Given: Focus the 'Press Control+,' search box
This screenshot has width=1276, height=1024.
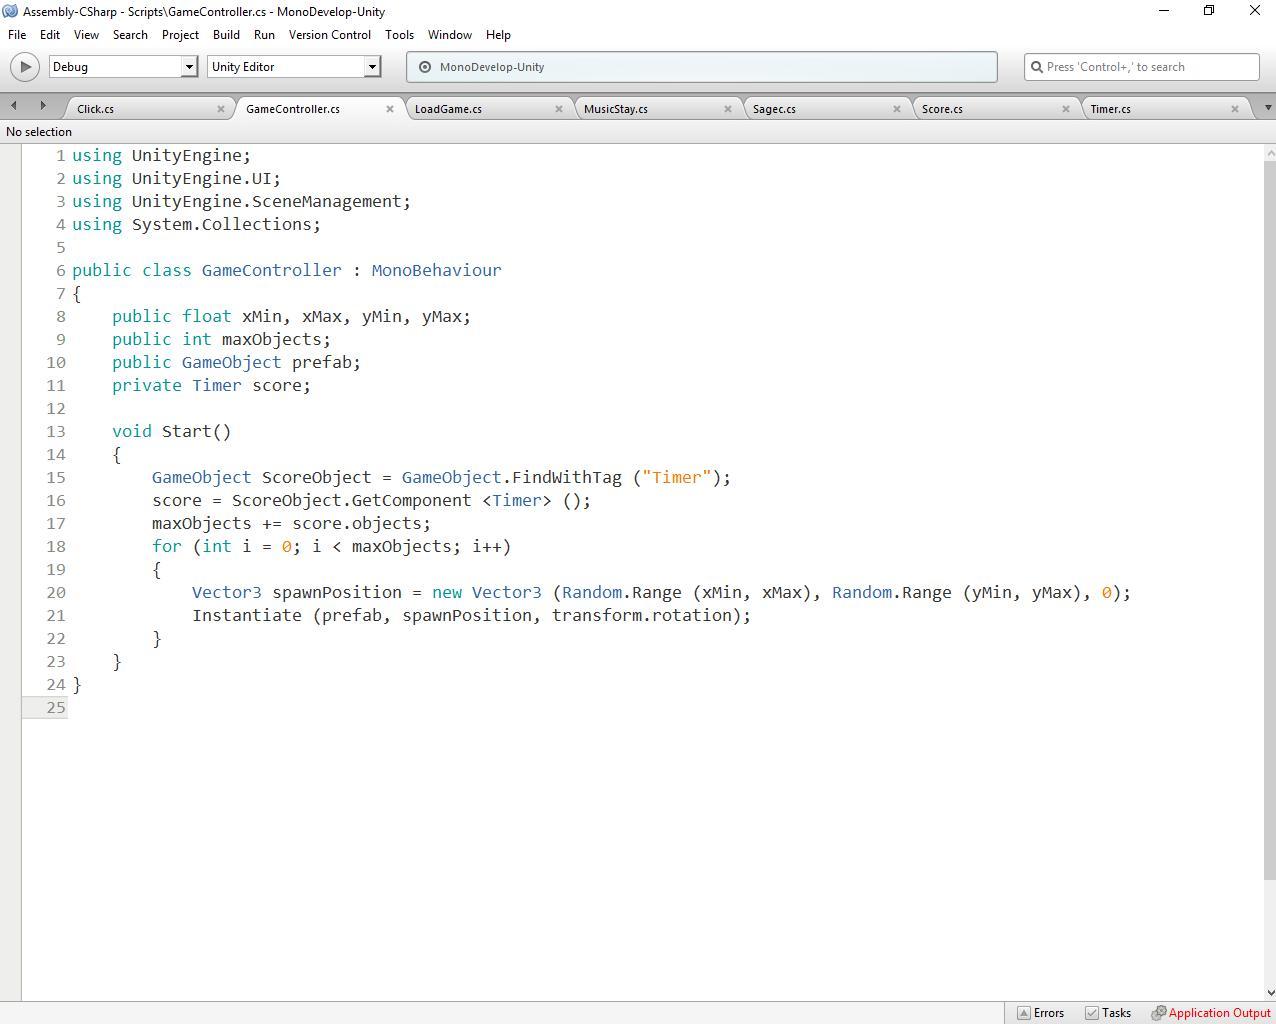Looking at the screenshot, I should (1142, 67).
